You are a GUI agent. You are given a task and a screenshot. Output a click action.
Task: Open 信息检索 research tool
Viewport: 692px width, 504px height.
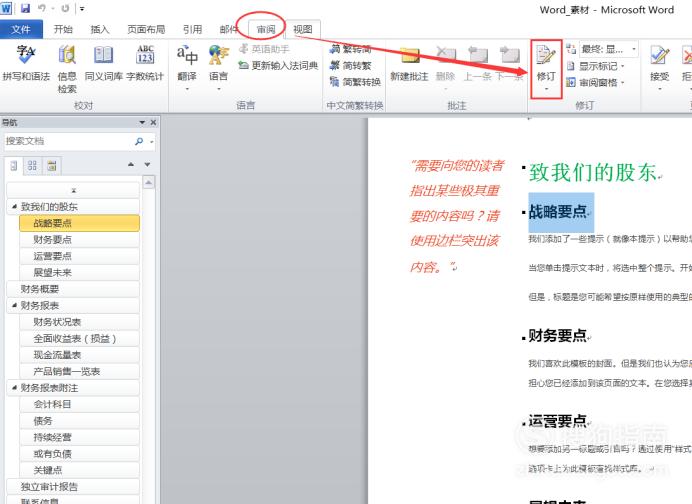67,69
